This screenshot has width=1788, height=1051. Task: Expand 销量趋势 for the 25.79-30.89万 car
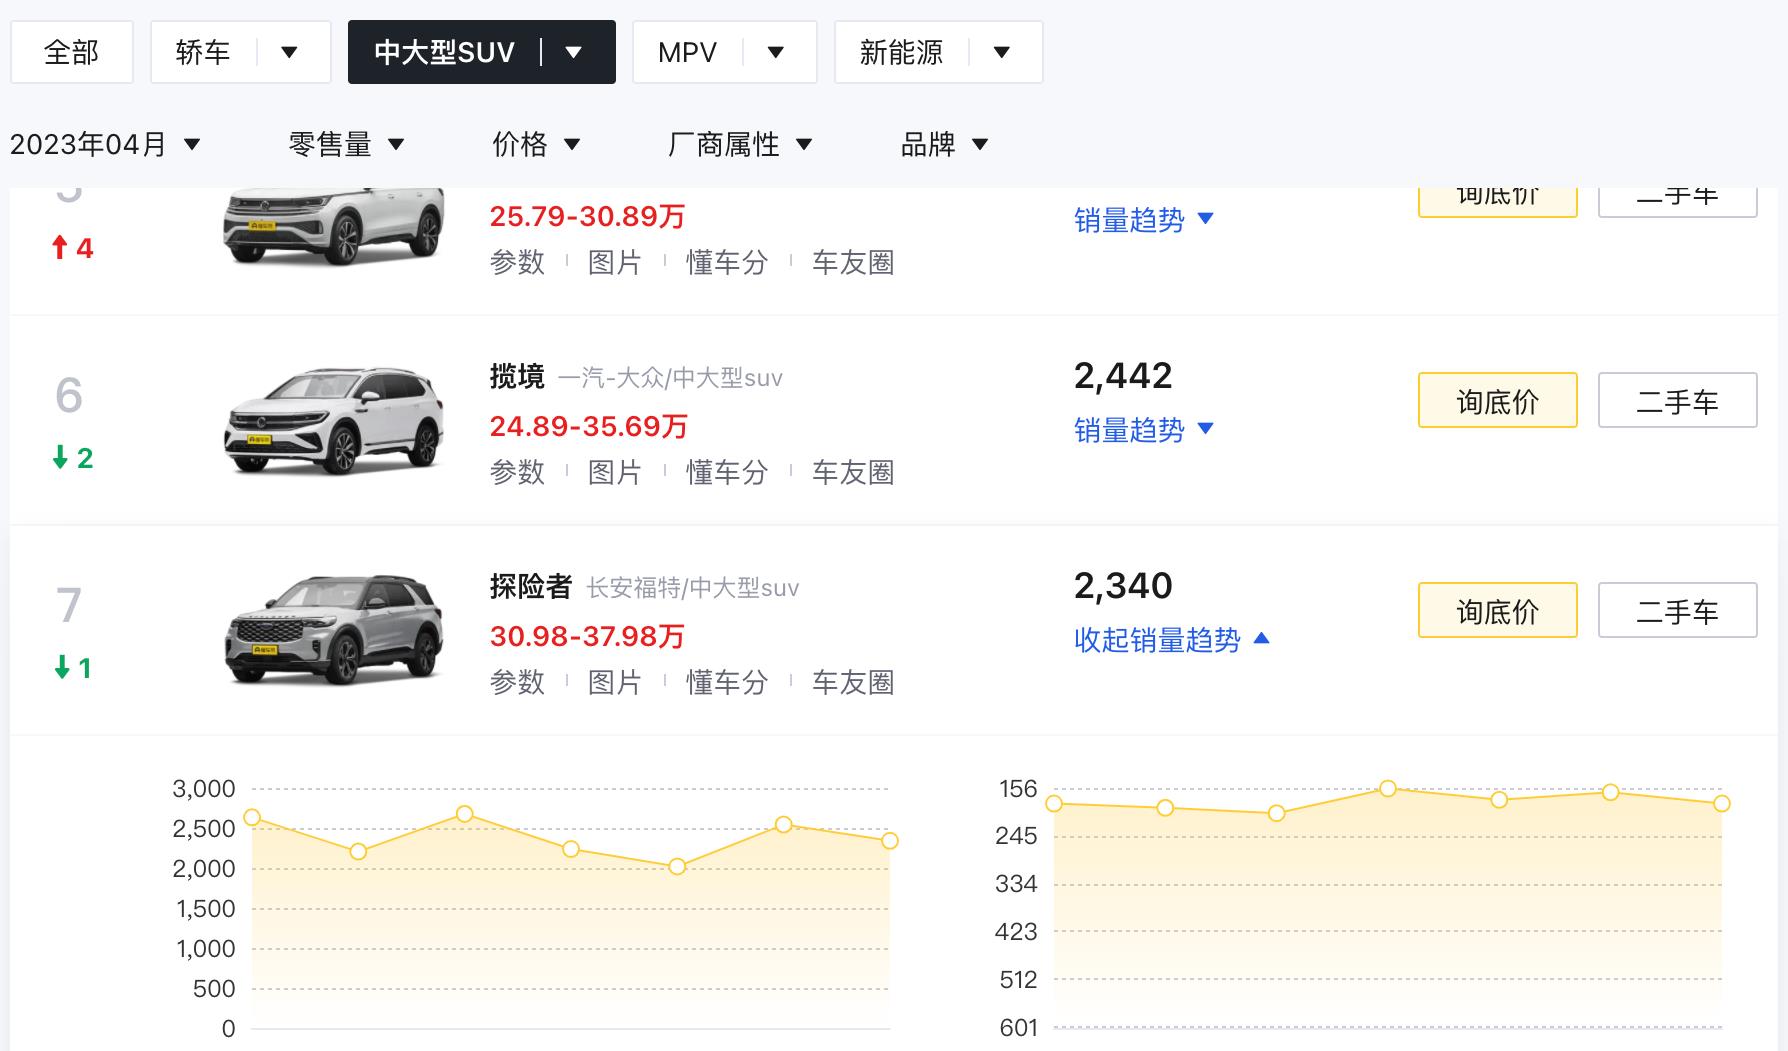(x=1144, y=220)
